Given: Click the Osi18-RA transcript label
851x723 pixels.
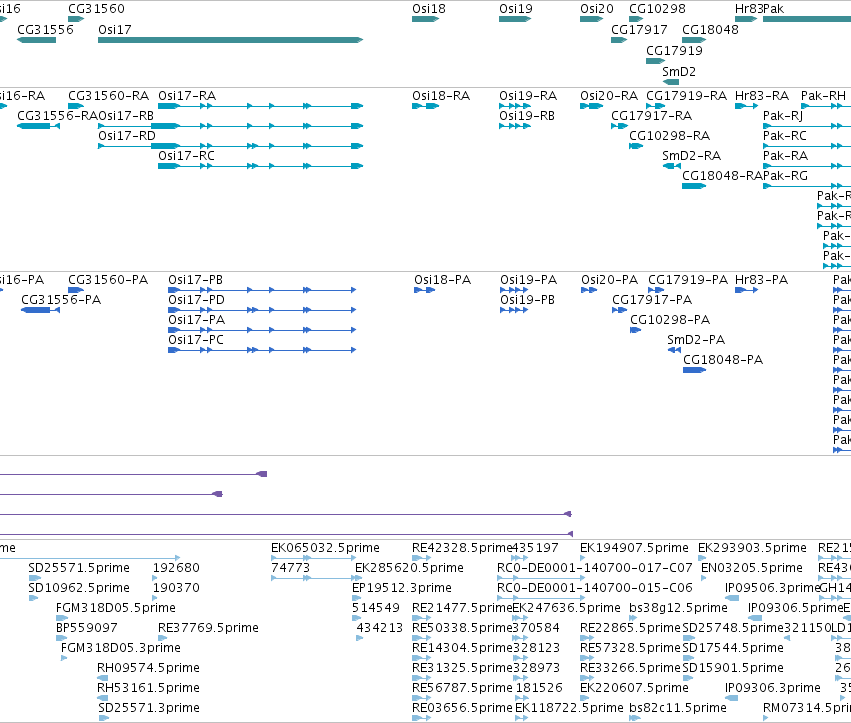Looking at the screenshot, I should 441,96.
